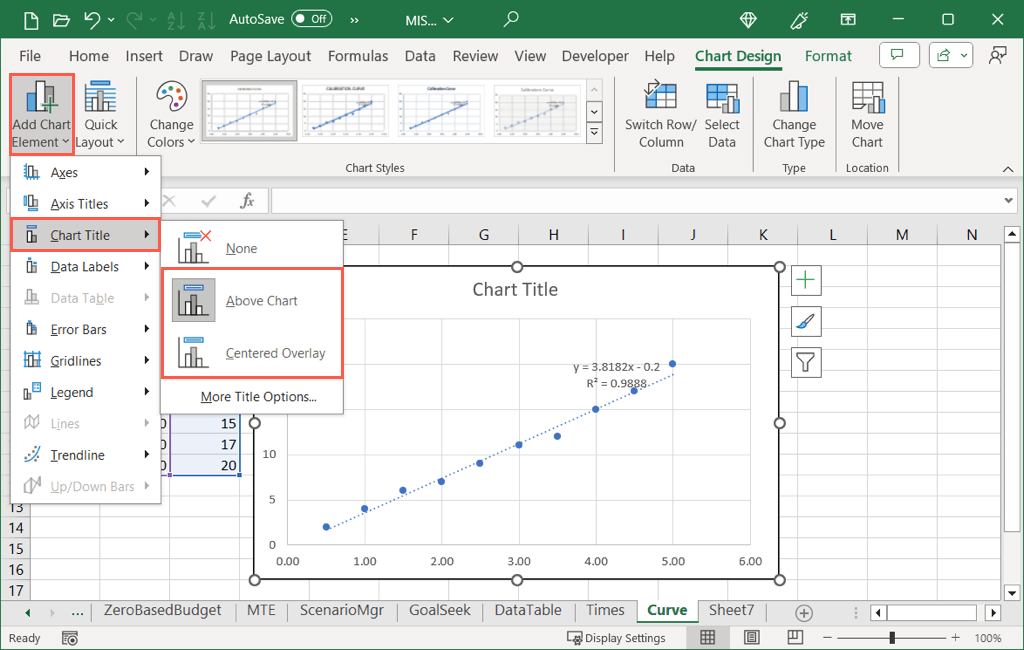1024x650 pixels.
Task: Click More Title Options
Action: [x=258, y=397]
